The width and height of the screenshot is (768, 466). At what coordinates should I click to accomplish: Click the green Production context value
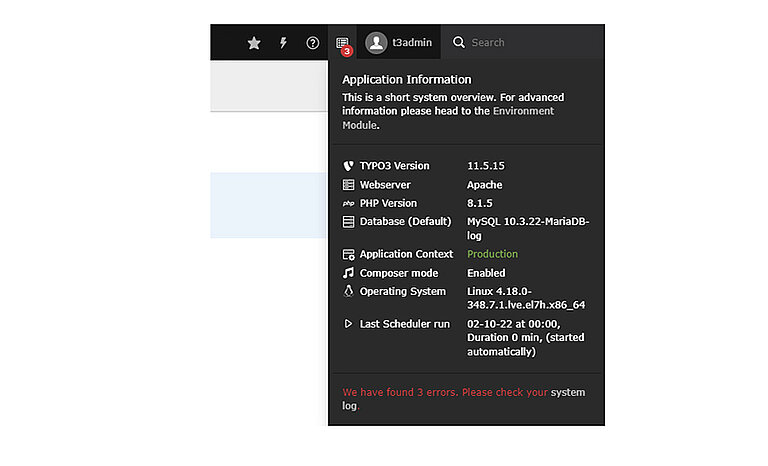tap(492, 254)
